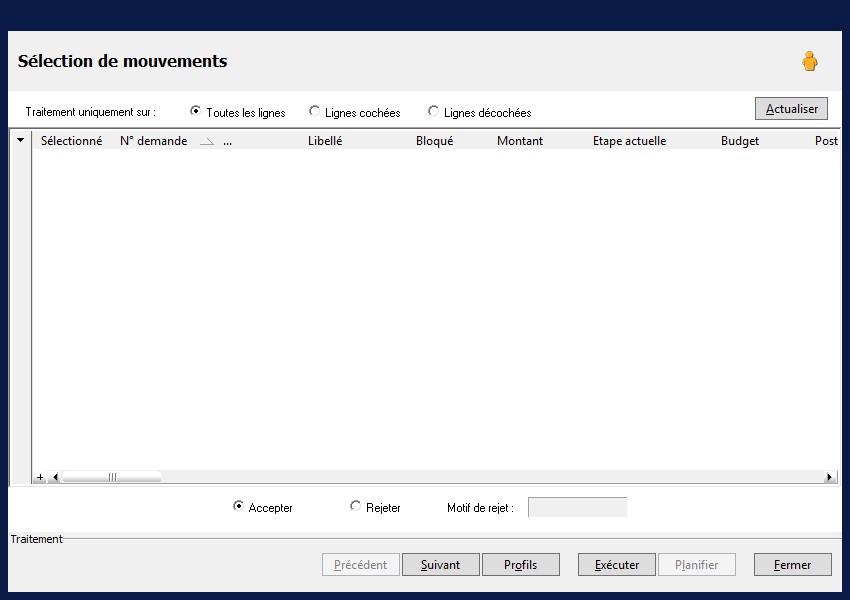850x600 pixels.
Task: Click the ellipsis column header
Action: [x=228, y=142]
